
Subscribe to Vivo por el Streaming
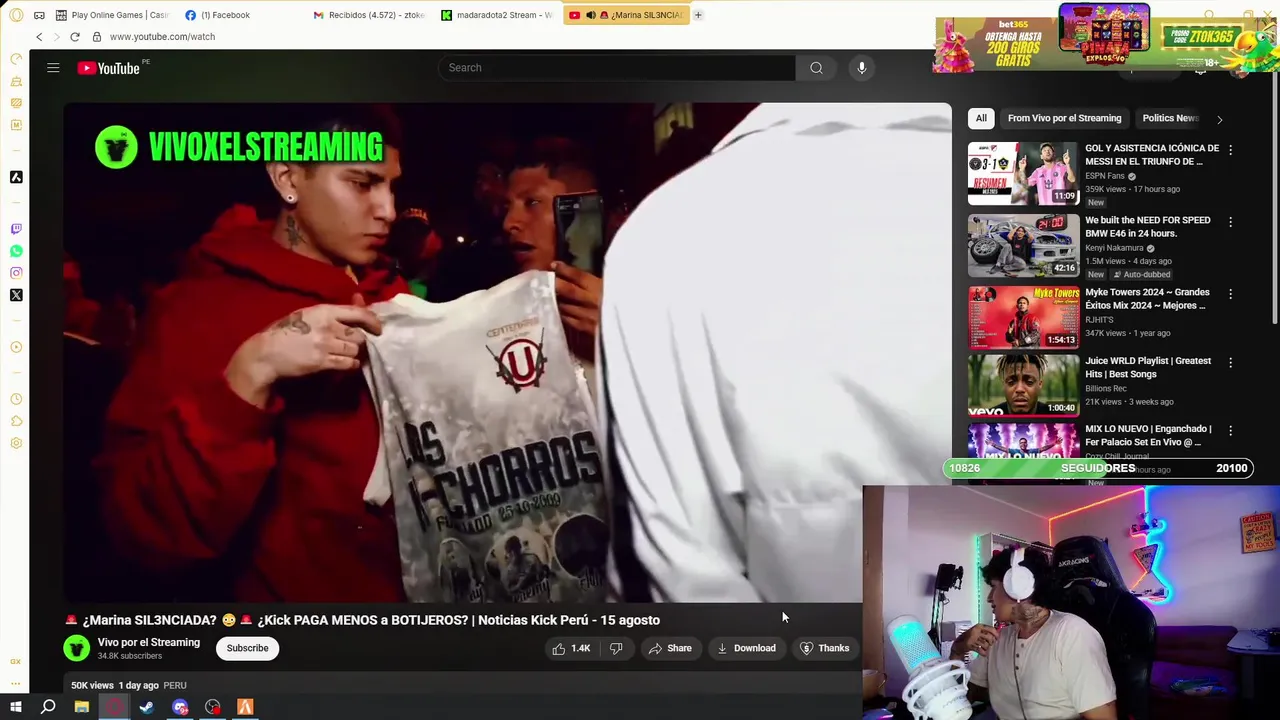click(247, 648)
